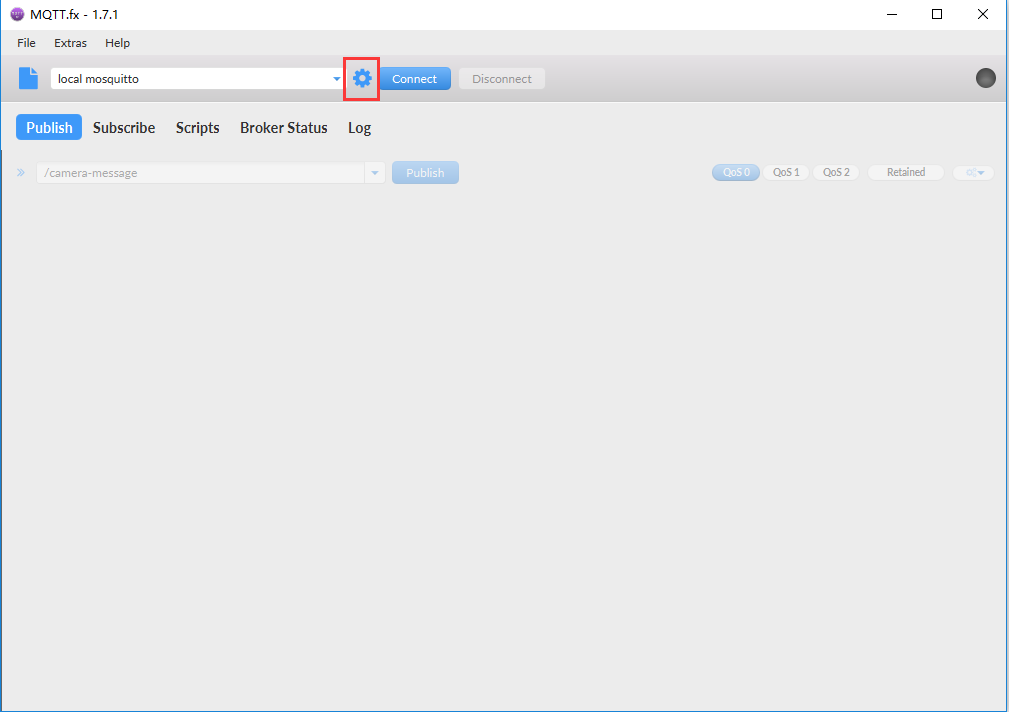Enable the Retained message toggle
1009x712 pixels.
pyautogui.click(x=905, y=172)
